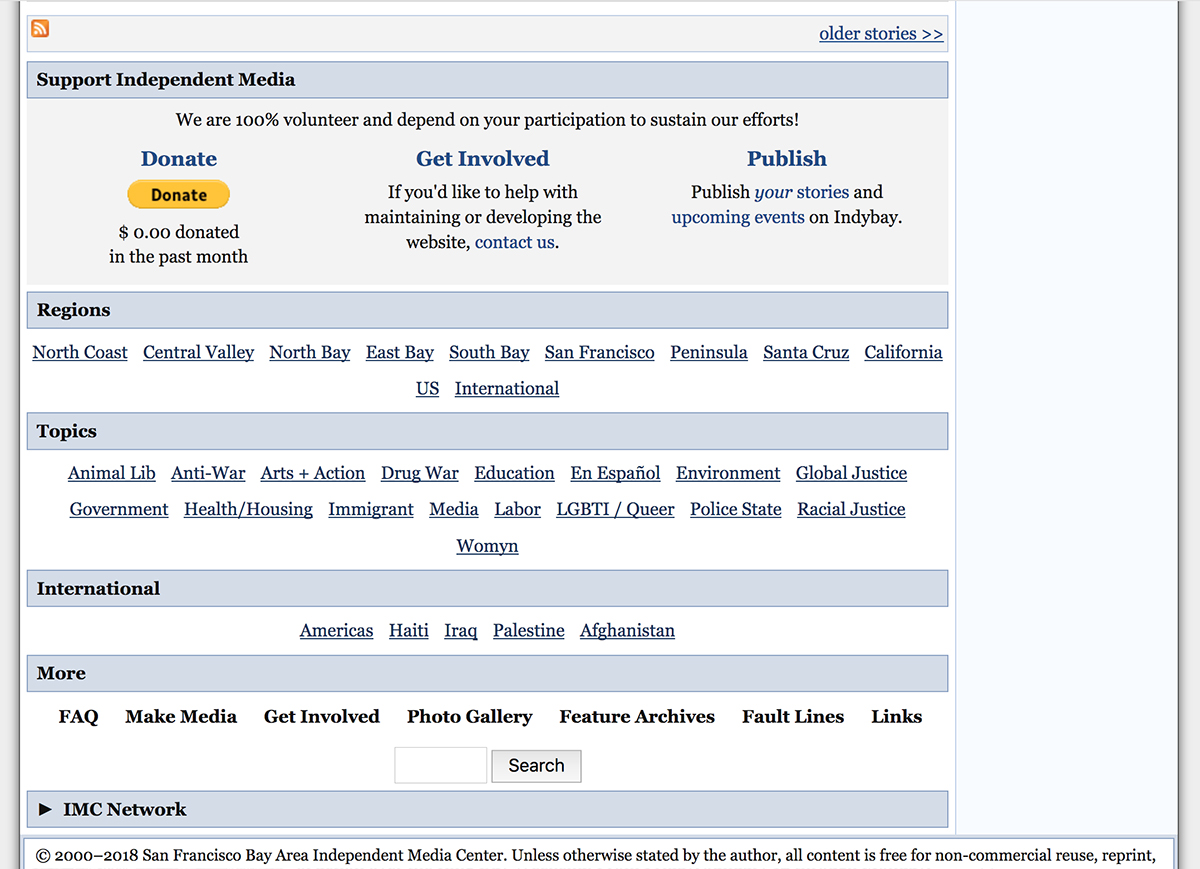Visit the Iraq international page

(461, 631)
